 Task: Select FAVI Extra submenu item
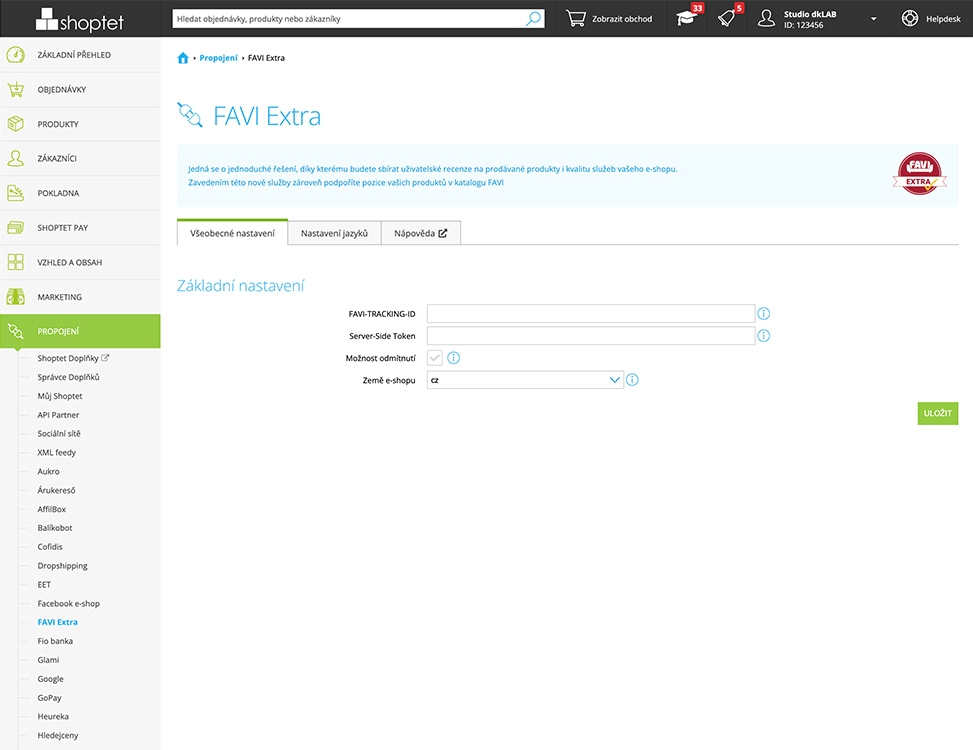pyautogui.click(x=57, y=622)
